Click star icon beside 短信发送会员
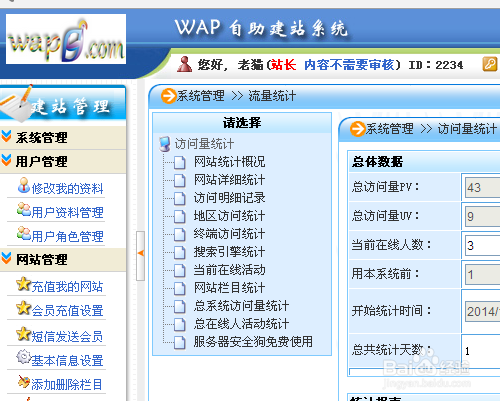Screen dimensions: 500x401 [23, 334]
